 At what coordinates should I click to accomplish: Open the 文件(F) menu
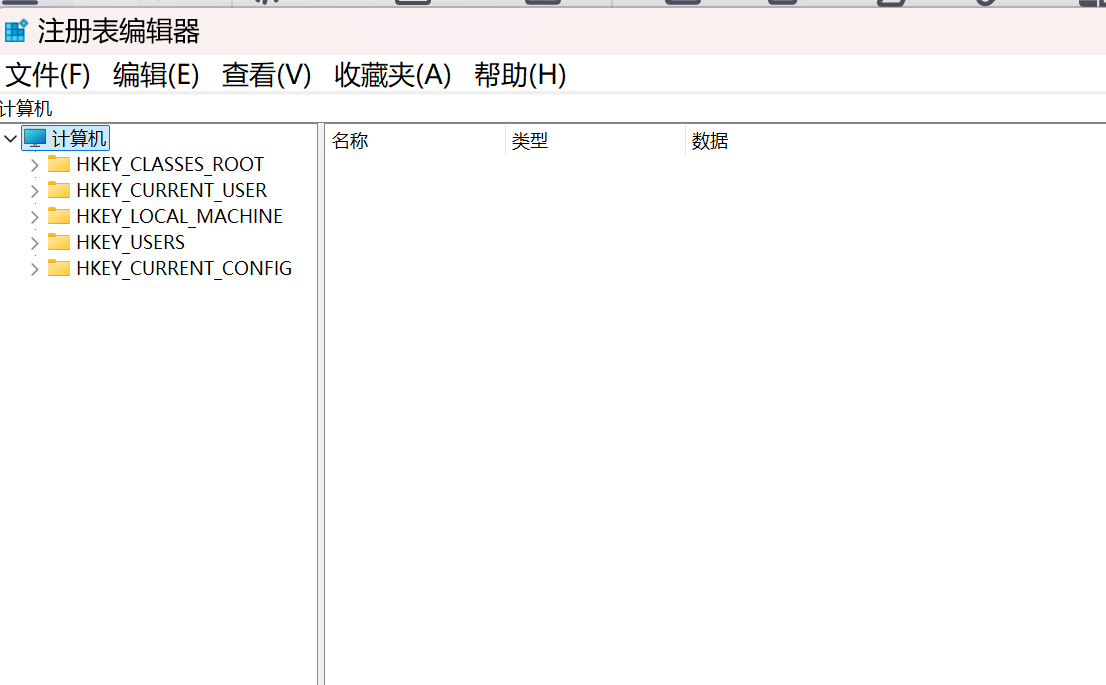coord(47,75)
